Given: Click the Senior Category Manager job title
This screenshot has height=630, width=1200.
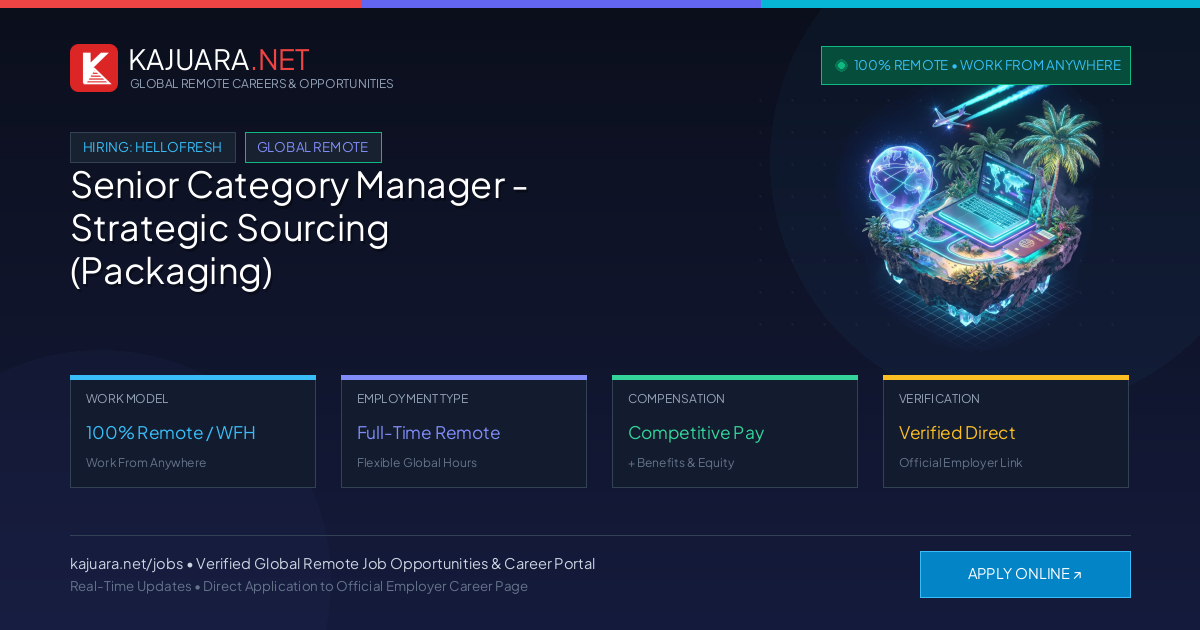Looking at the screenshot, I should tap(299, 228).
